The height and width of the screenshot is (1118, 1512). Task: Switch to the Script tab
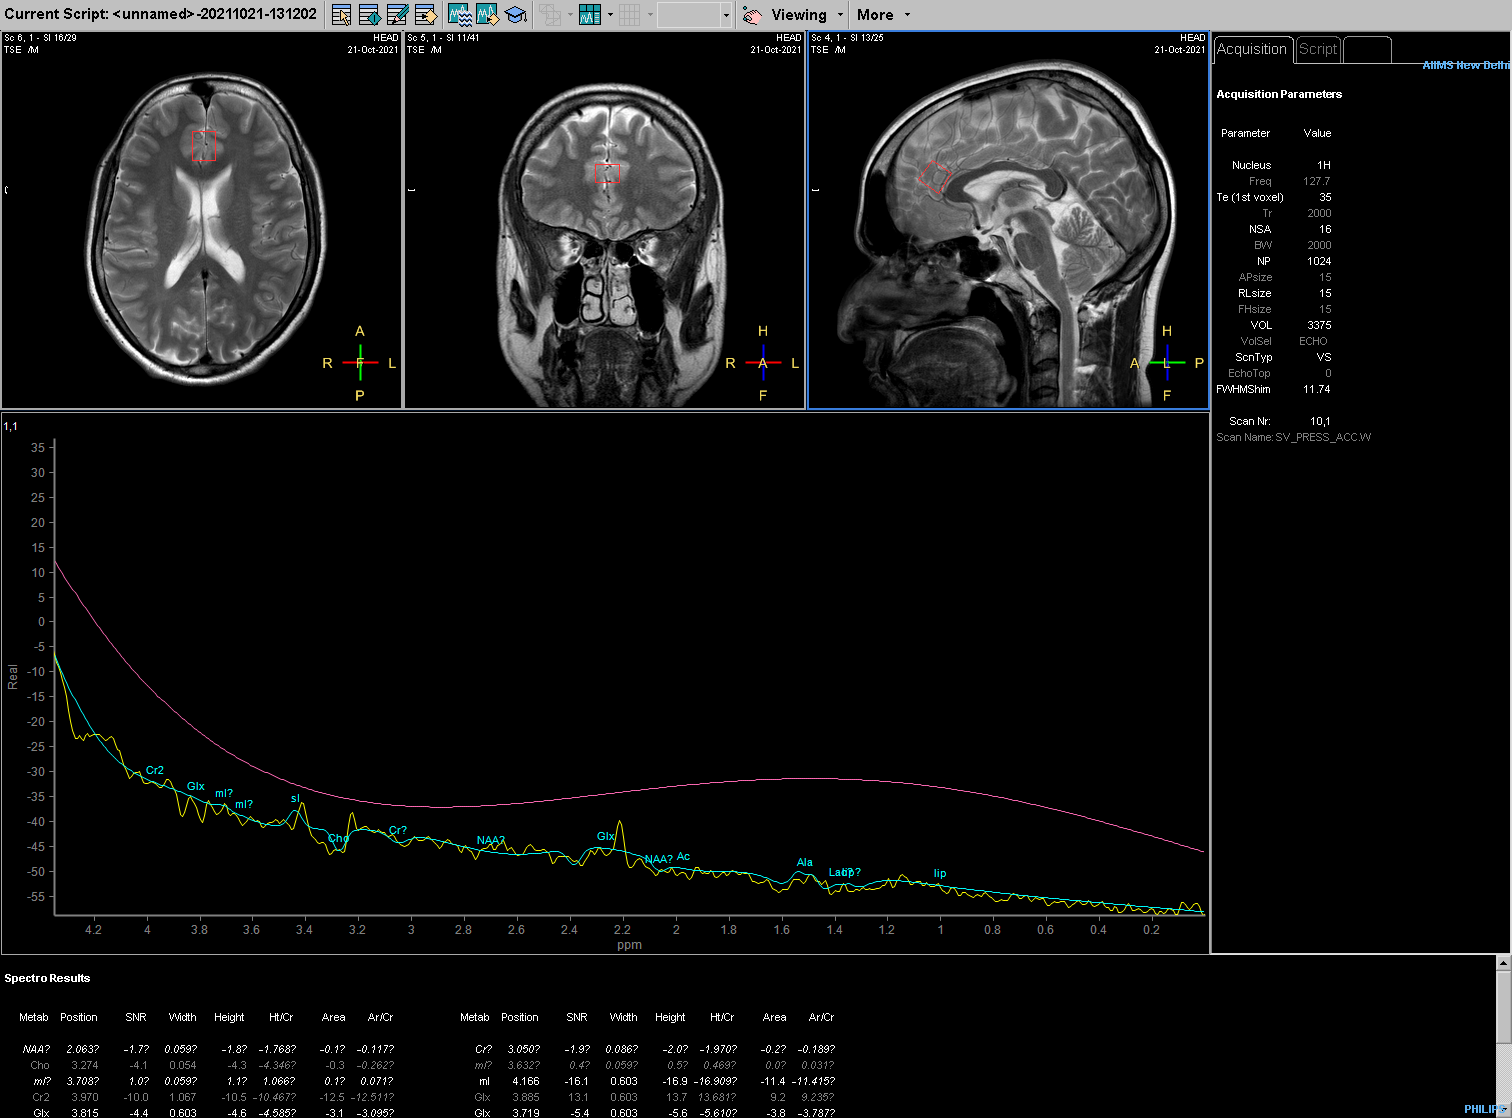point(1317,49)
